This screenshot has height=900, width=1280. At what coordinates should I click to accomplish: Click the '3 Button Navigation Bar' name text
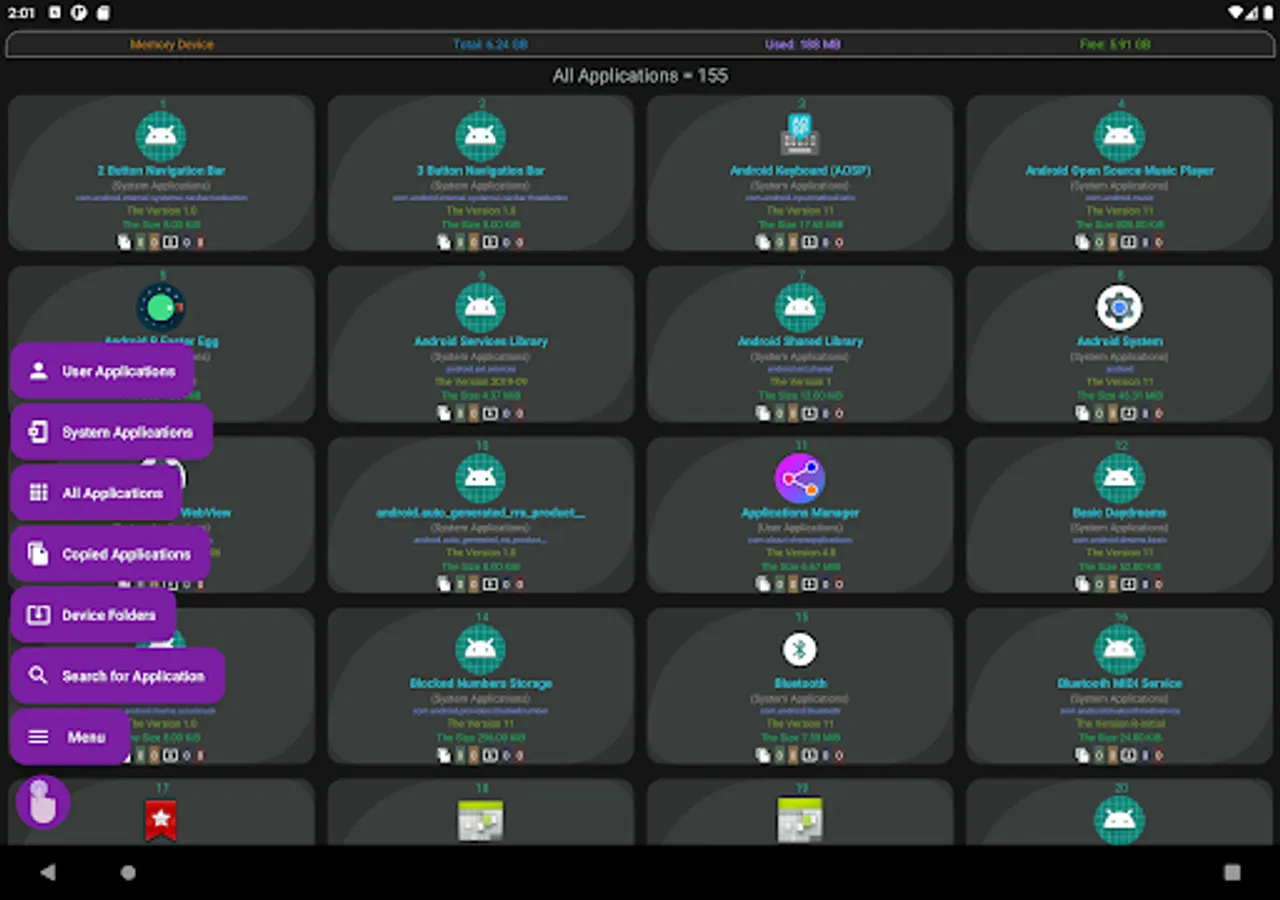coord(481,171)
